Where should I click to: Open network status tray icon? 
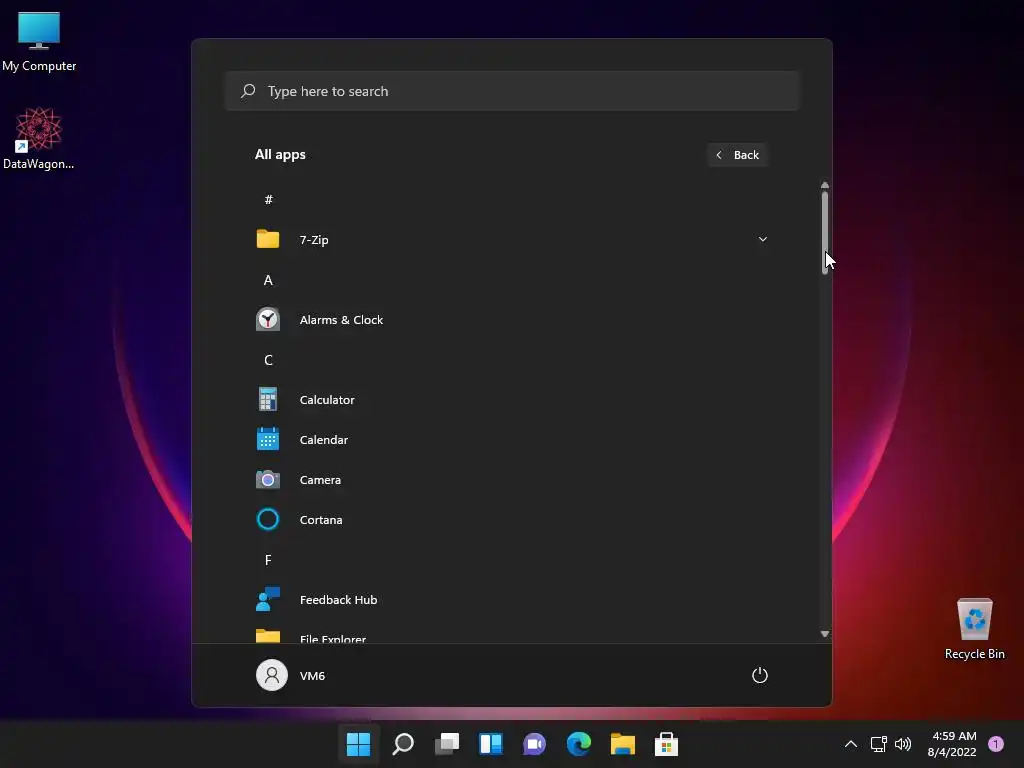point(878,744)
